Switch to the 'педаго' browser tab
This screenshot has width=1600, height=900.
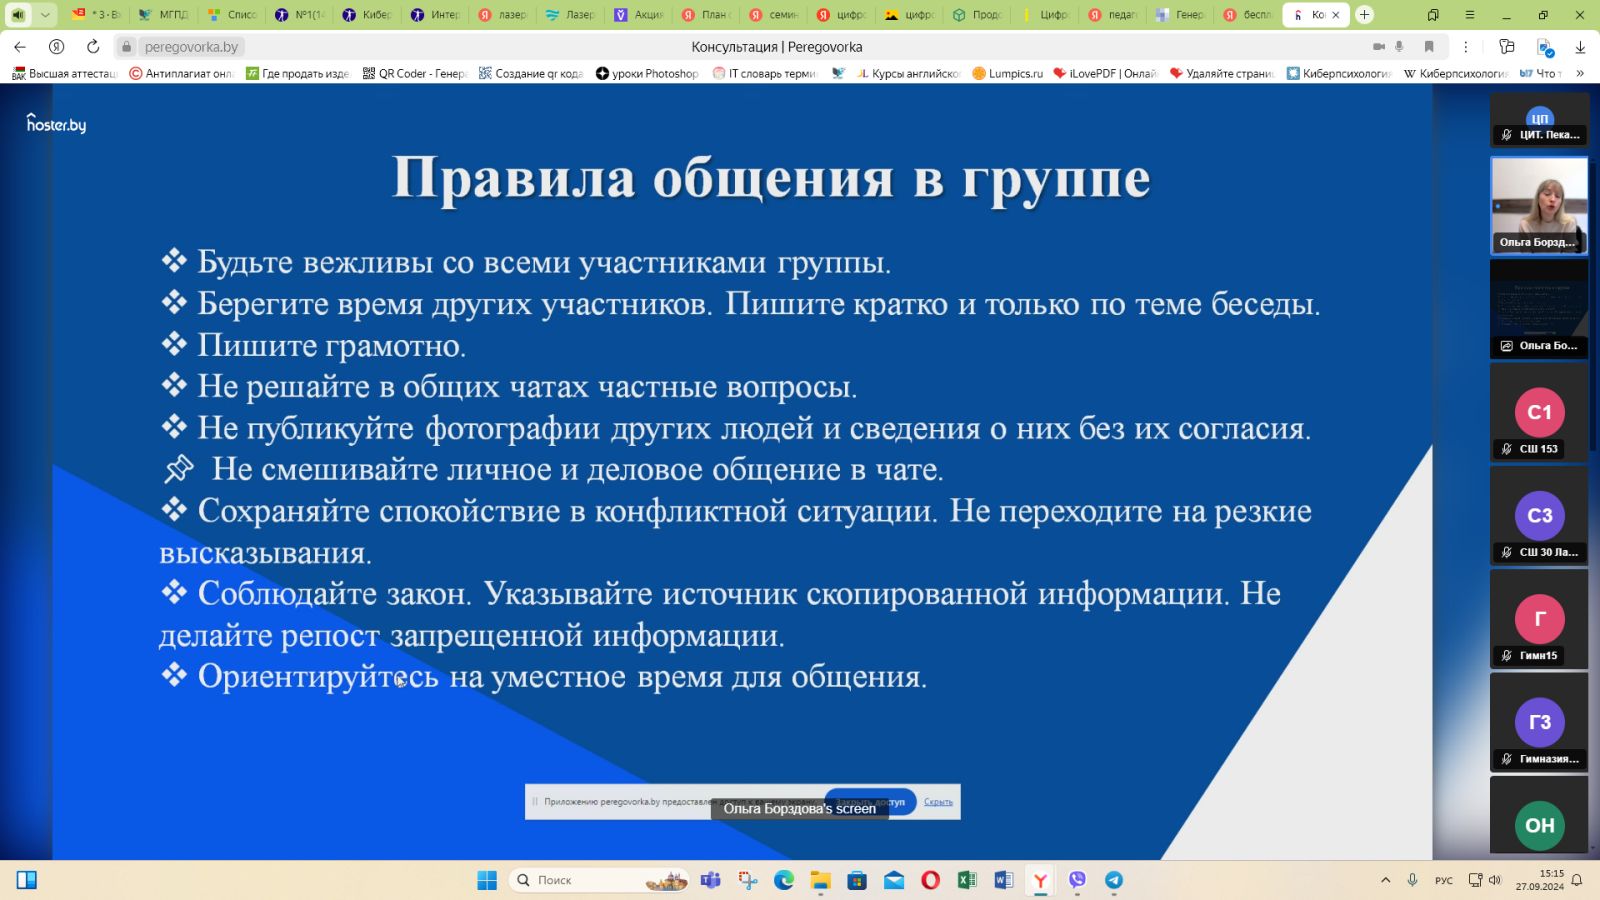coord(1113,15)
